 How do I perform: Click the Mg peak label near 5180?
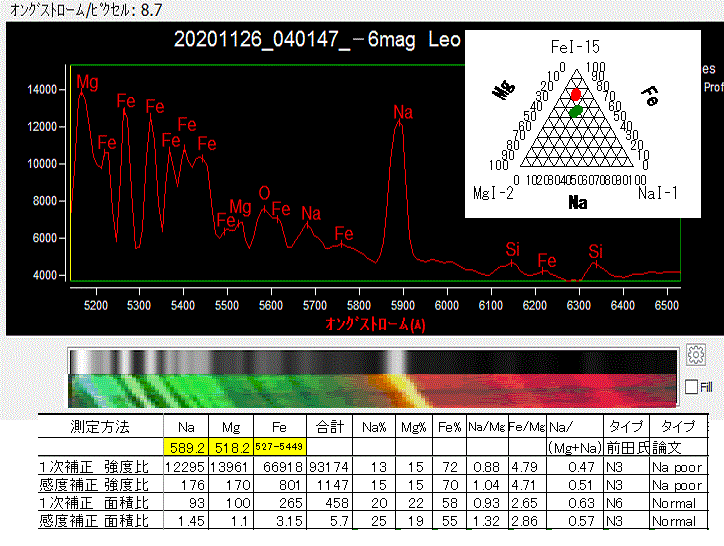click(x=87, y=82)
